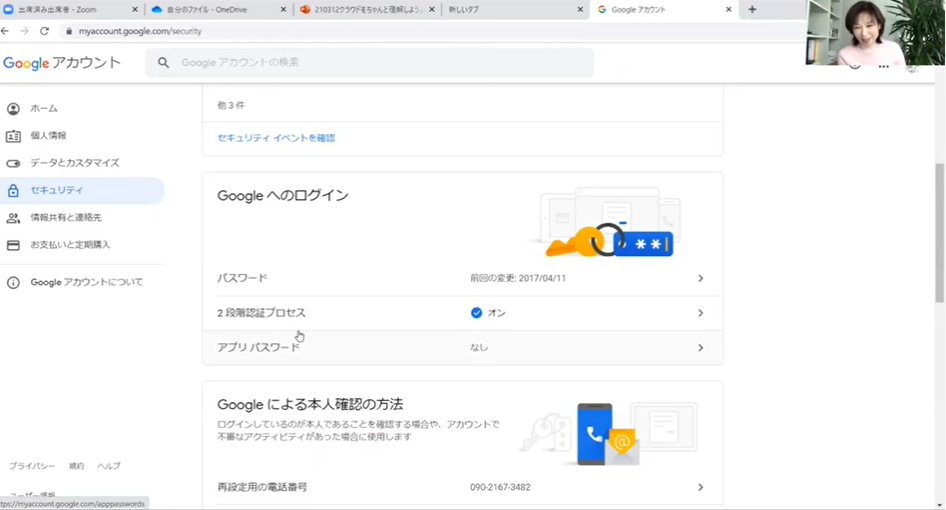The image size is (946, 510).
Task: Click the Home (ホーム) sidebar icon
Action: coord(13,108)
